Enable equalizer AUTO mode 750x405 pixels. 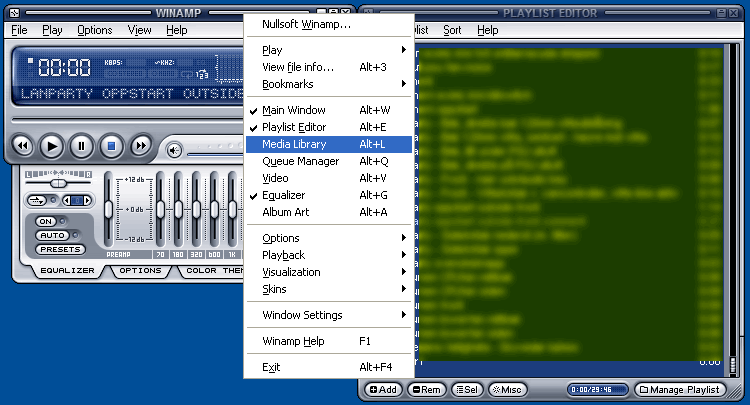53,235
